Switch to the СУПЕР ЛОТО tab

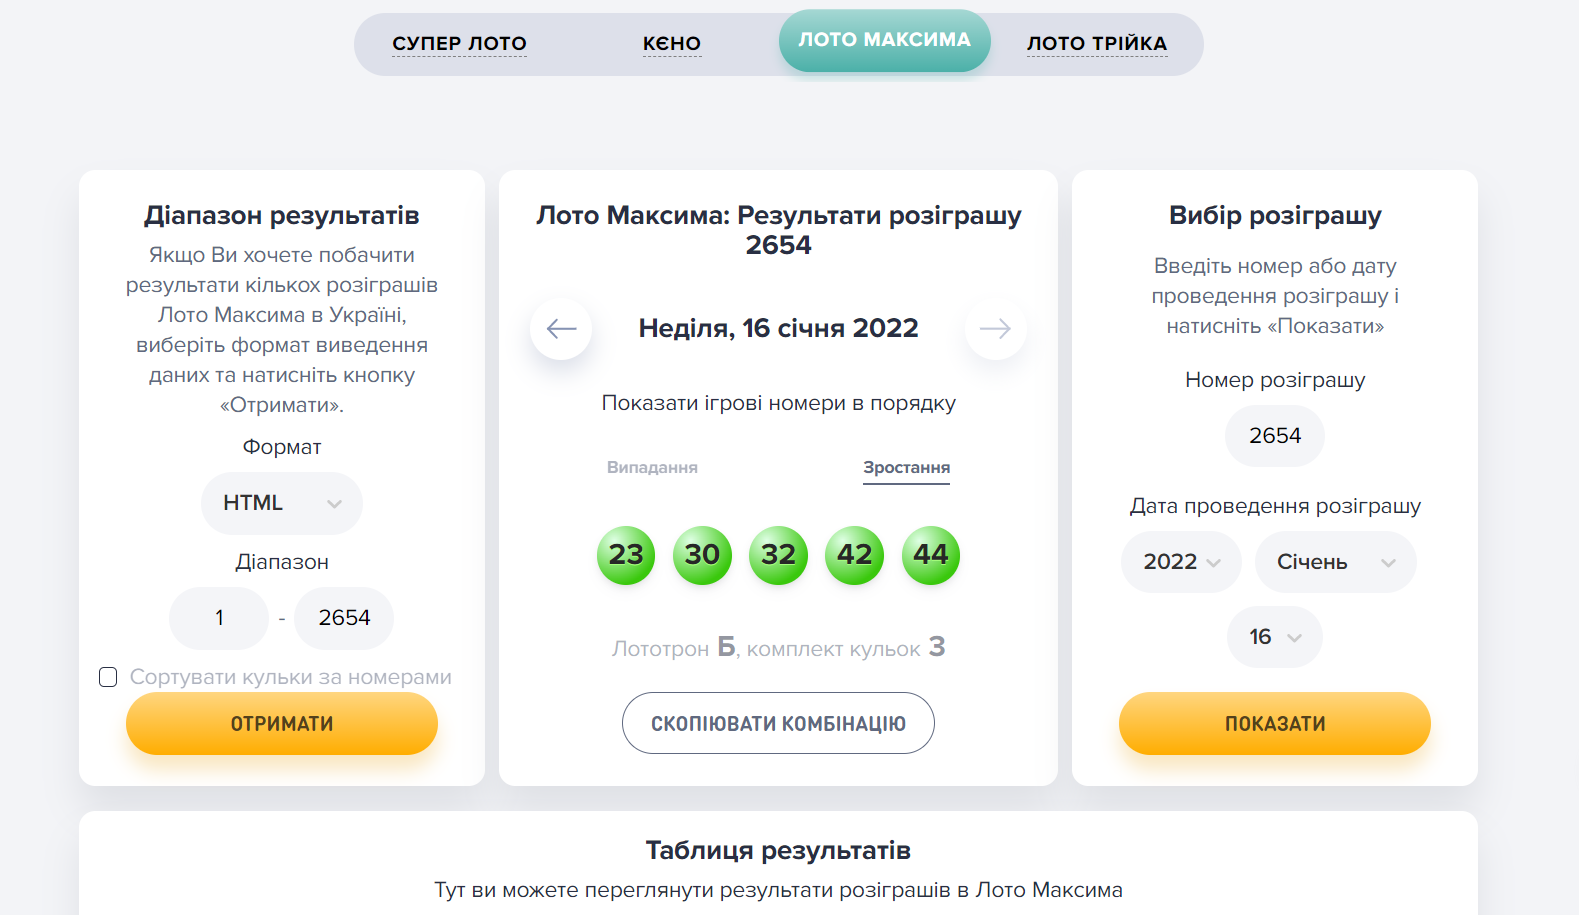pyautogui.click(x=459, y=43)
